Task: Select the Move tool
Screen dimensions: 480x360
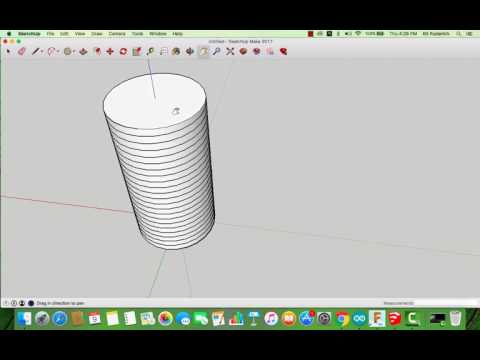Action: (110, 51)
